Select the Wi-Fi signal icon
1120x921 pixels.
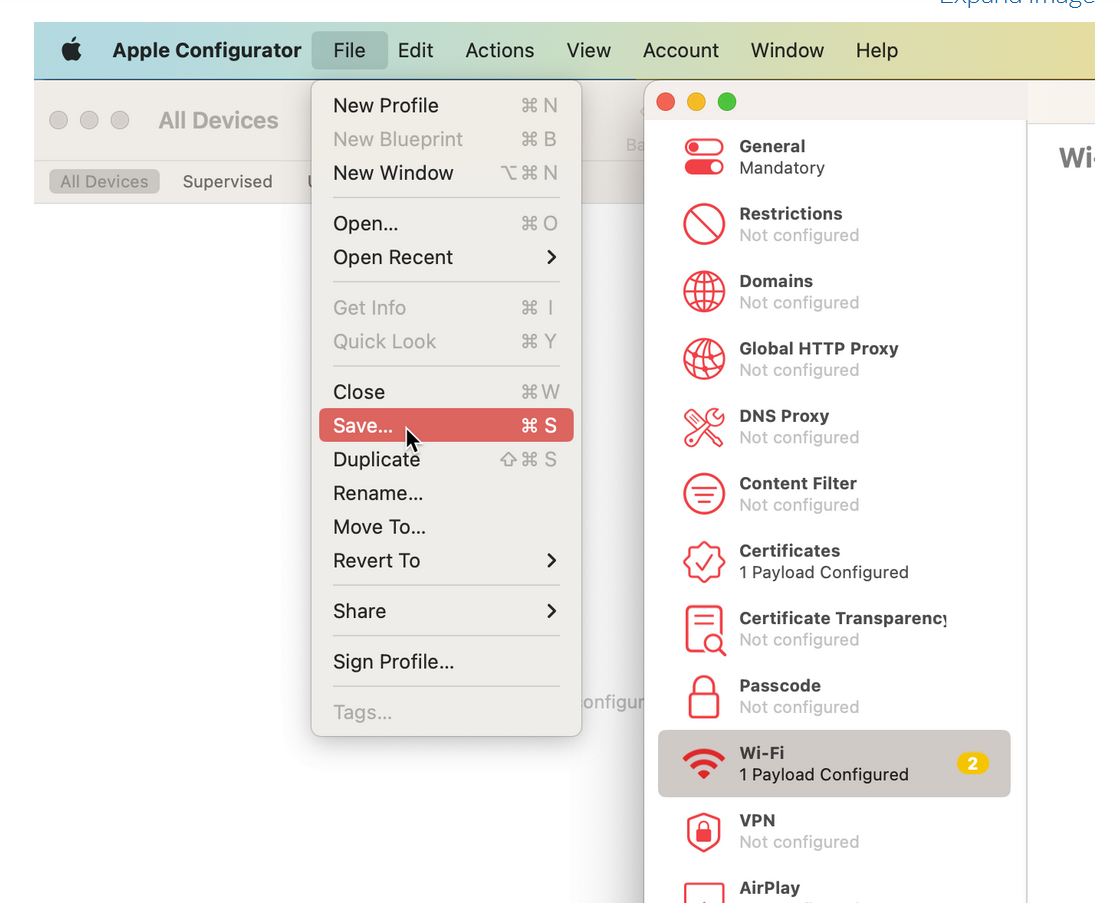click(704, 764)
